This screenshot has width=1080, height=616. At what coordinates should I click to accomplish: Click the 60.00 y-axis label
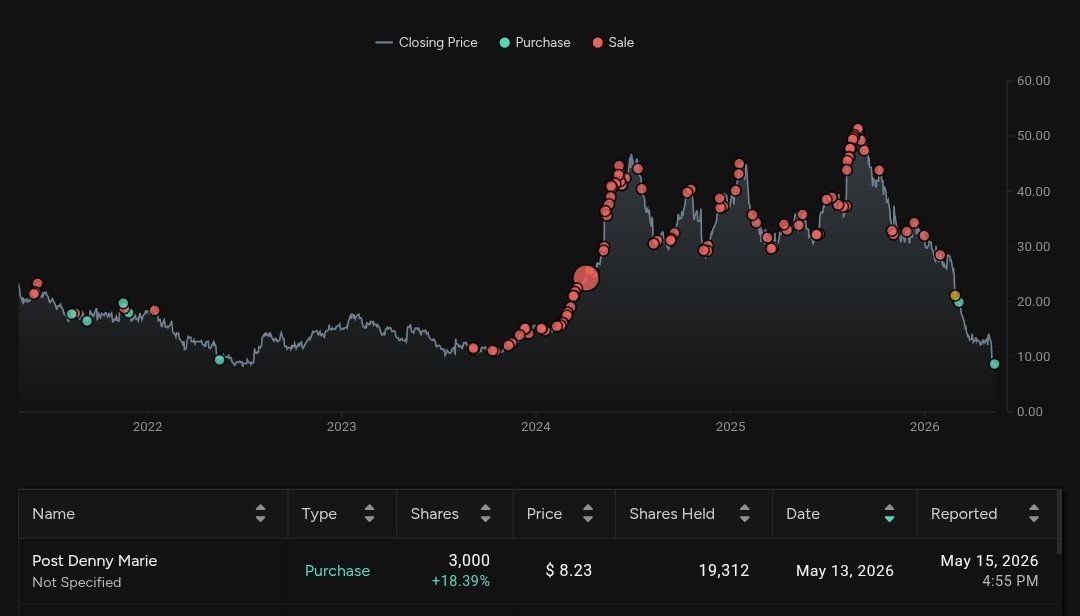(1033, 81)
